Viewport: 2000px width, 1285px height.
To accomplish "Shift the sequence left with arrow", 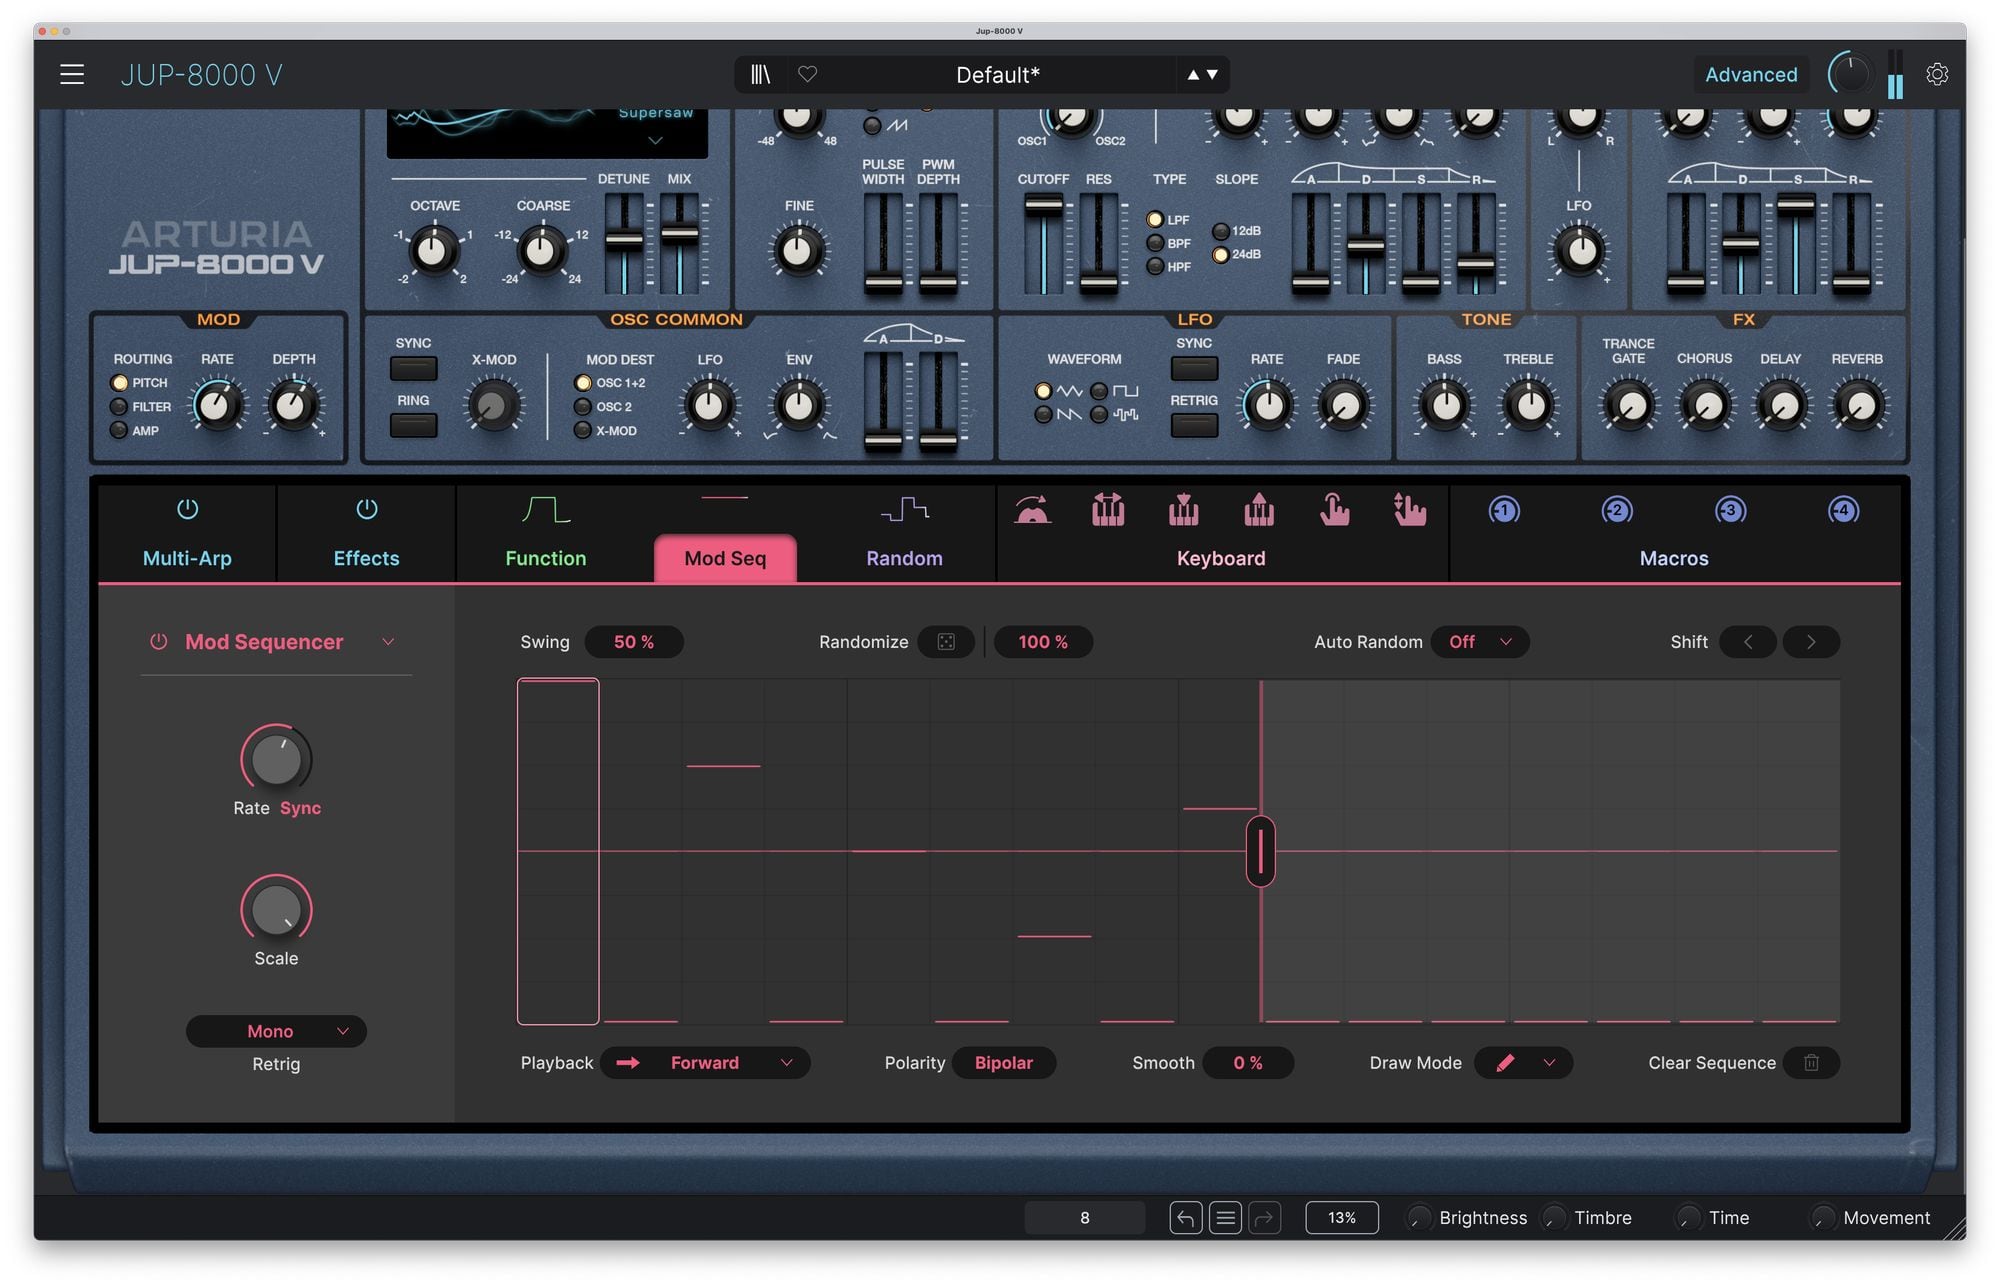I will [x=1748, y=642].
